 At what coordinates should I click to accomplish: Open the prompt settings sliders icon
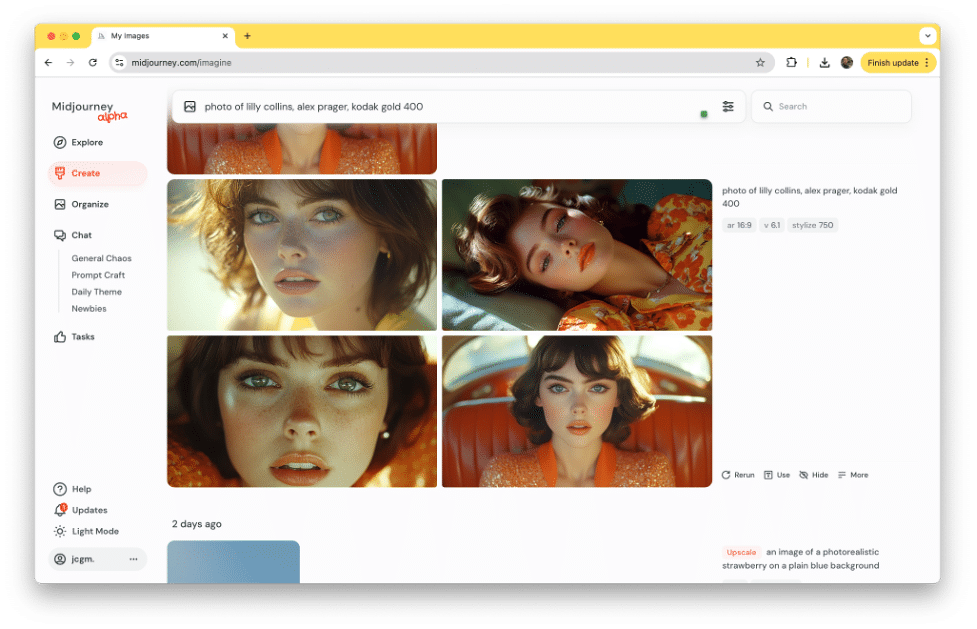727,105
